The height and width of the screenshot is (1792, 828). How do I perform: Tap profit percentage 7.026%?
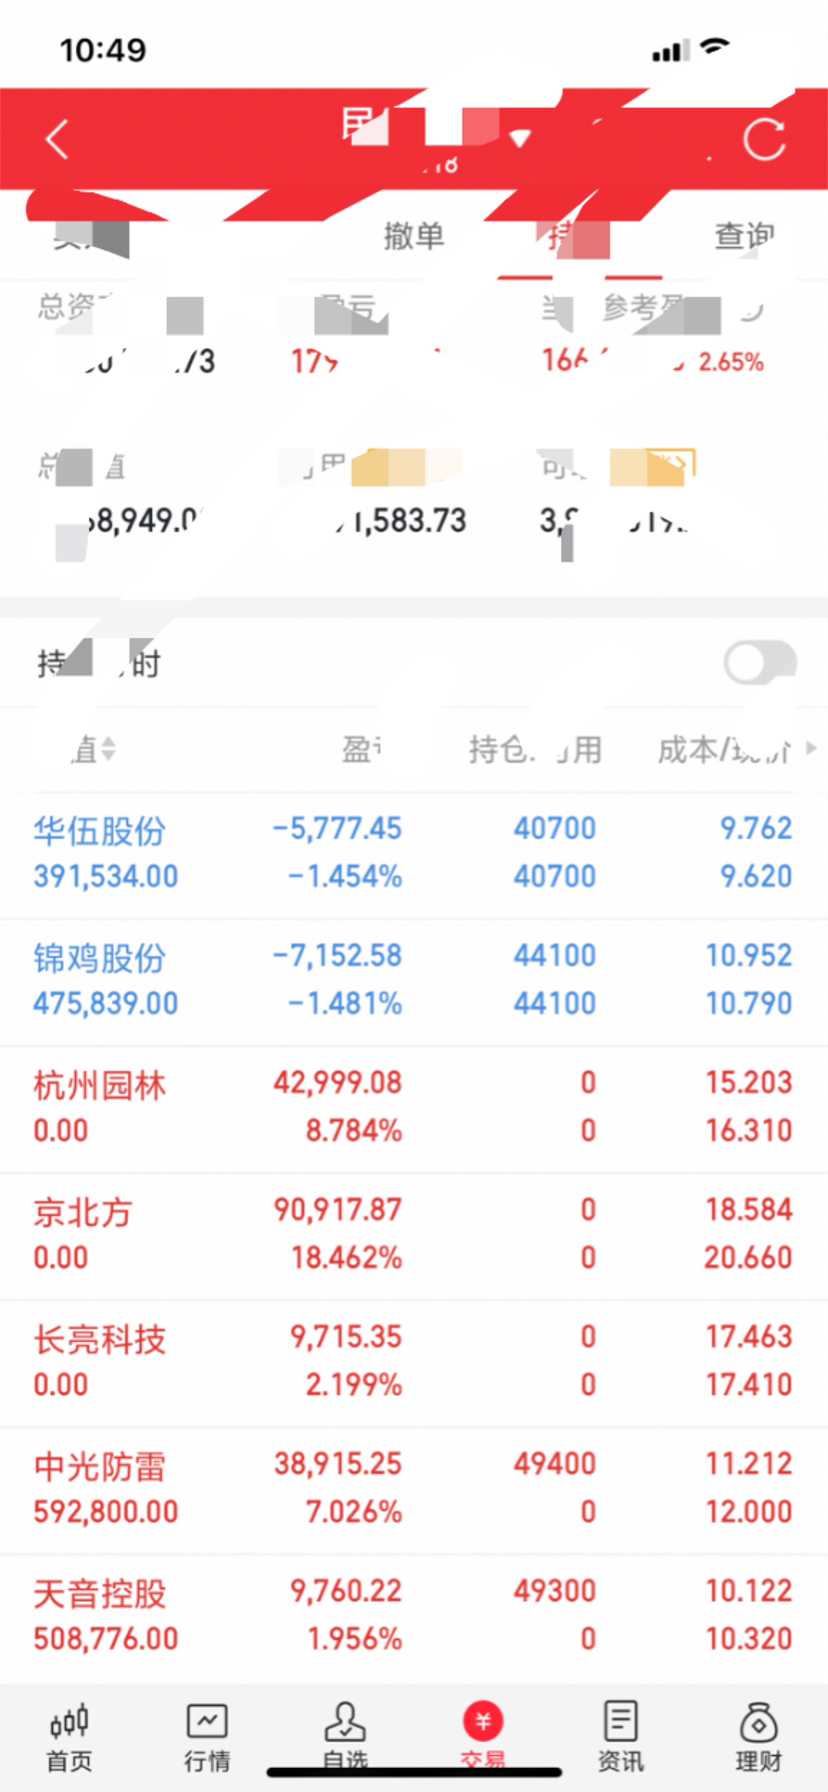coord(354,1511)
